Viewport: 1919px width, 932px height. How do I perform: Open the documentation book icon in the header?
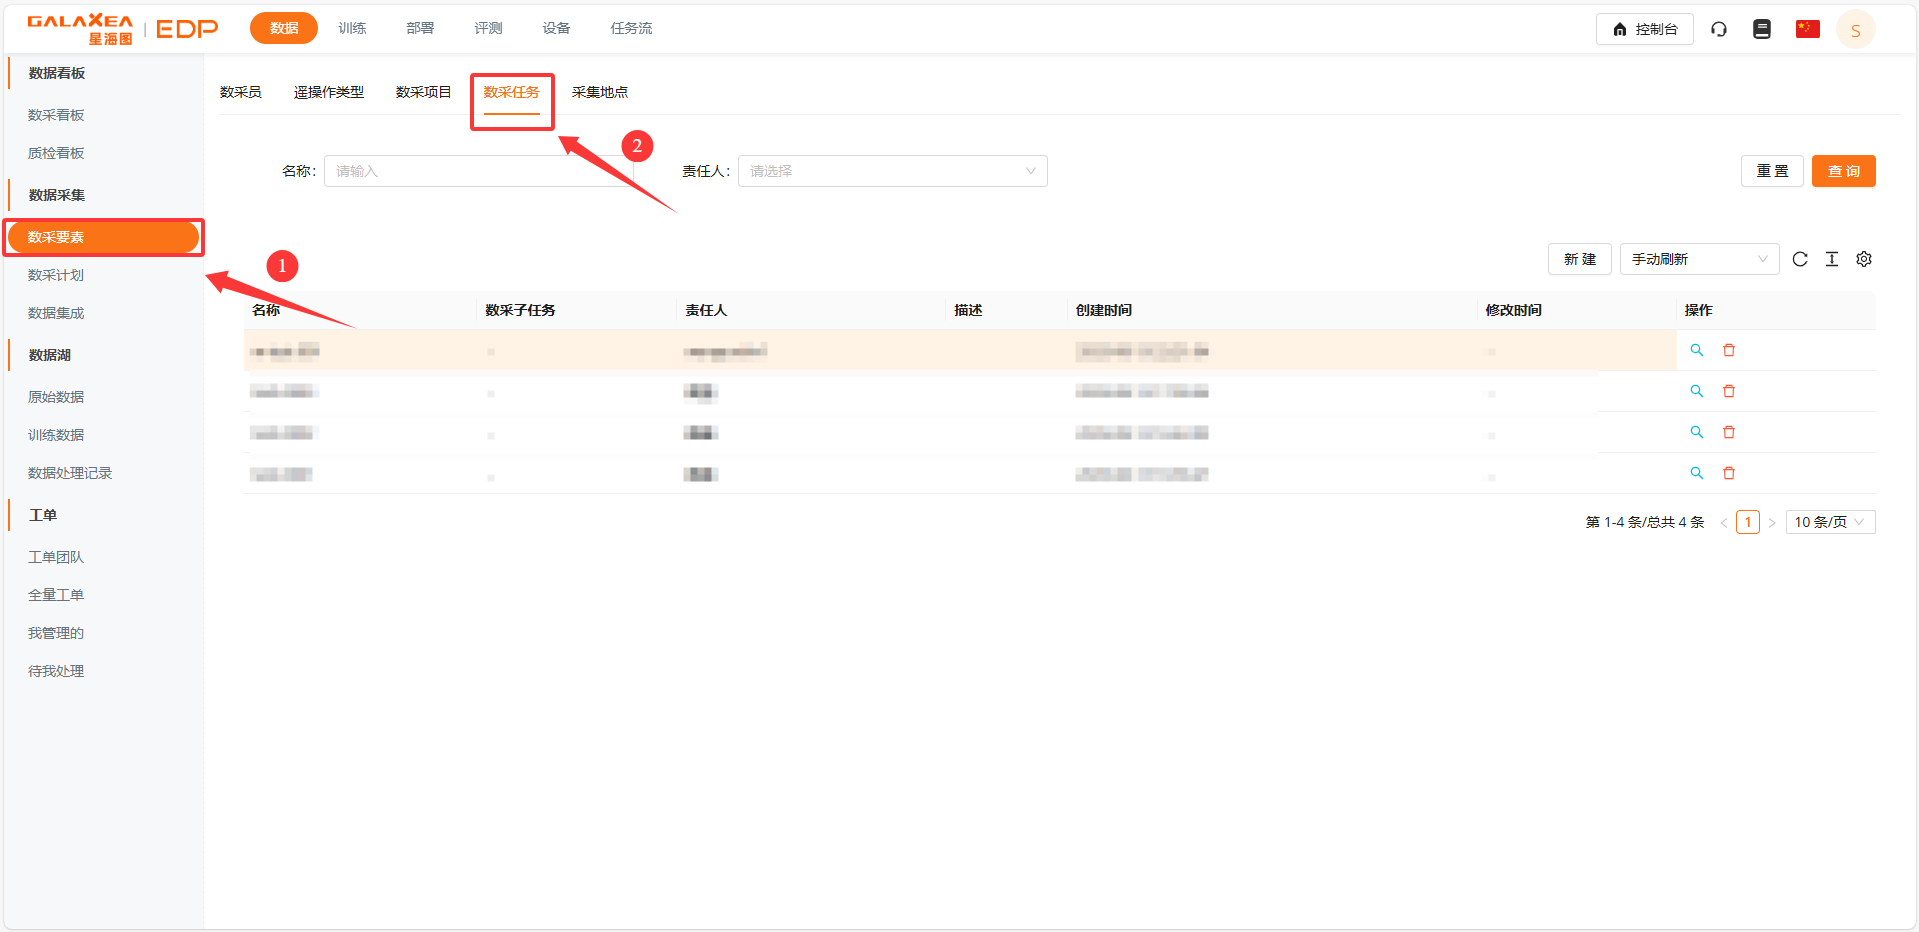[1762, 29]
